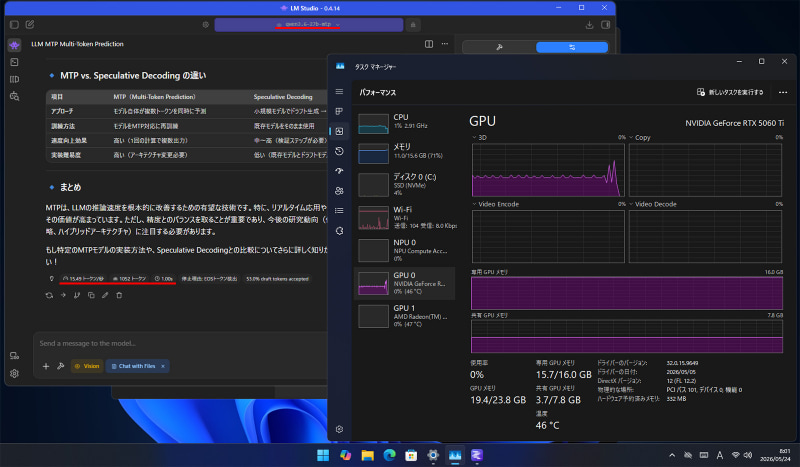
Task: Open File Explorer from taskbar
Action: [367, 455]
